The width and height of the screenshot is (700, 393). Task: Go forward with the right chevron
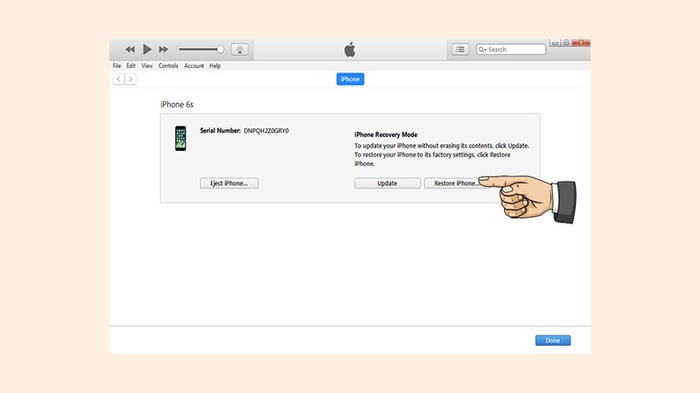130,79
